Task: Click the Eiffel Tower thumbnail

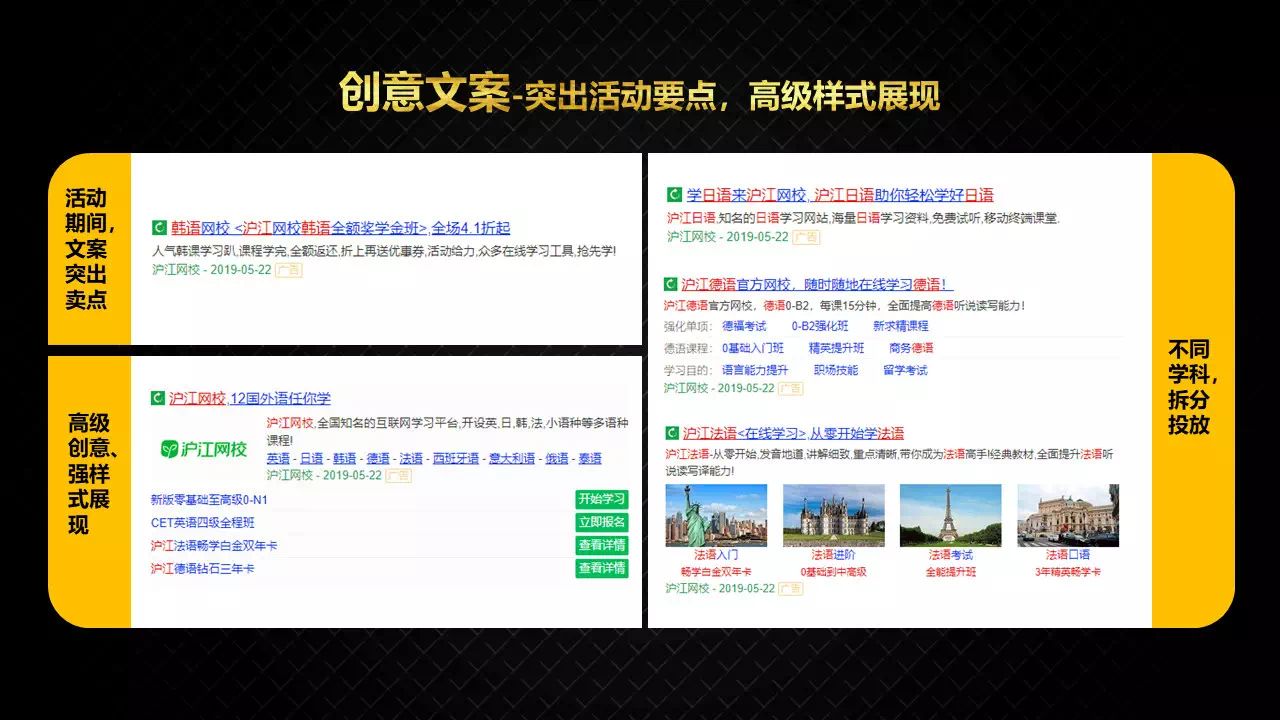Action: pyautogui.click(x=950, y=515)
